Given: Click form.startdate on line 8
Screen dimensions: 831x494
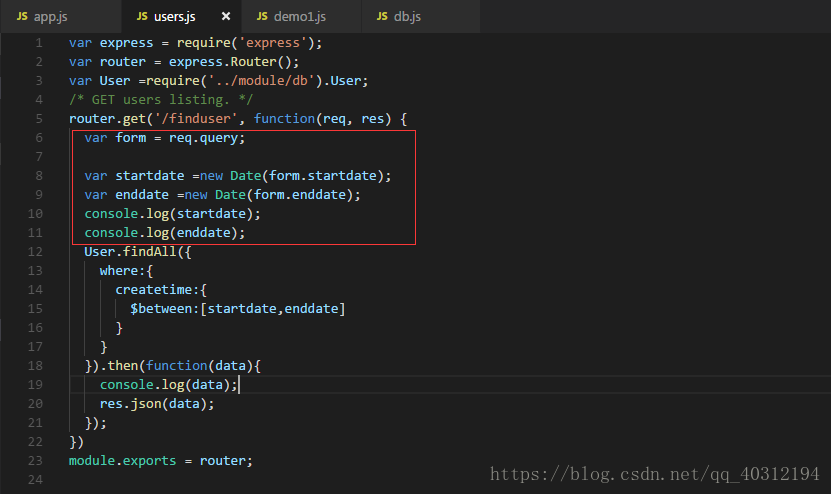Looking at the screenshot, I should click(x=322, y=175).
